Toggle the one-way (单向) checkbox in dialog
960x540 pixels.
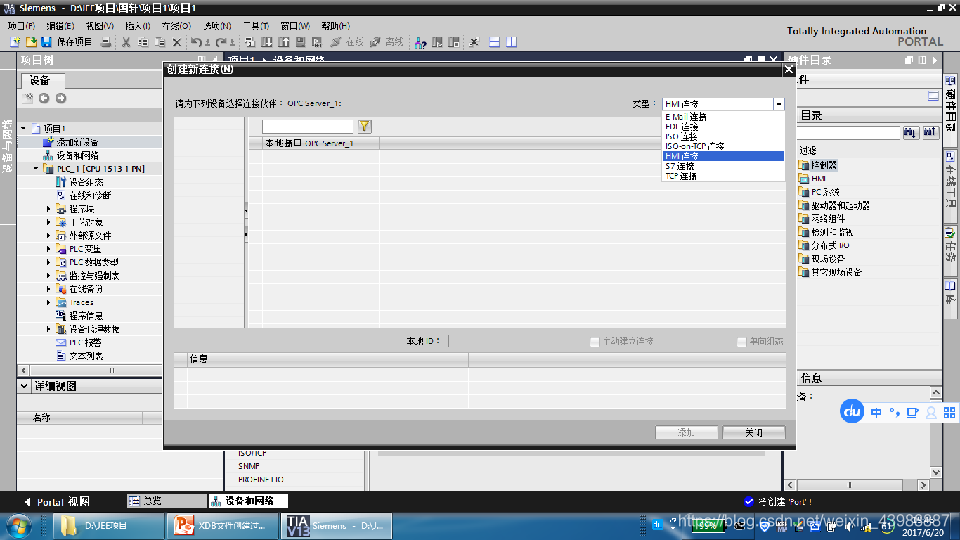coord(741,342)
